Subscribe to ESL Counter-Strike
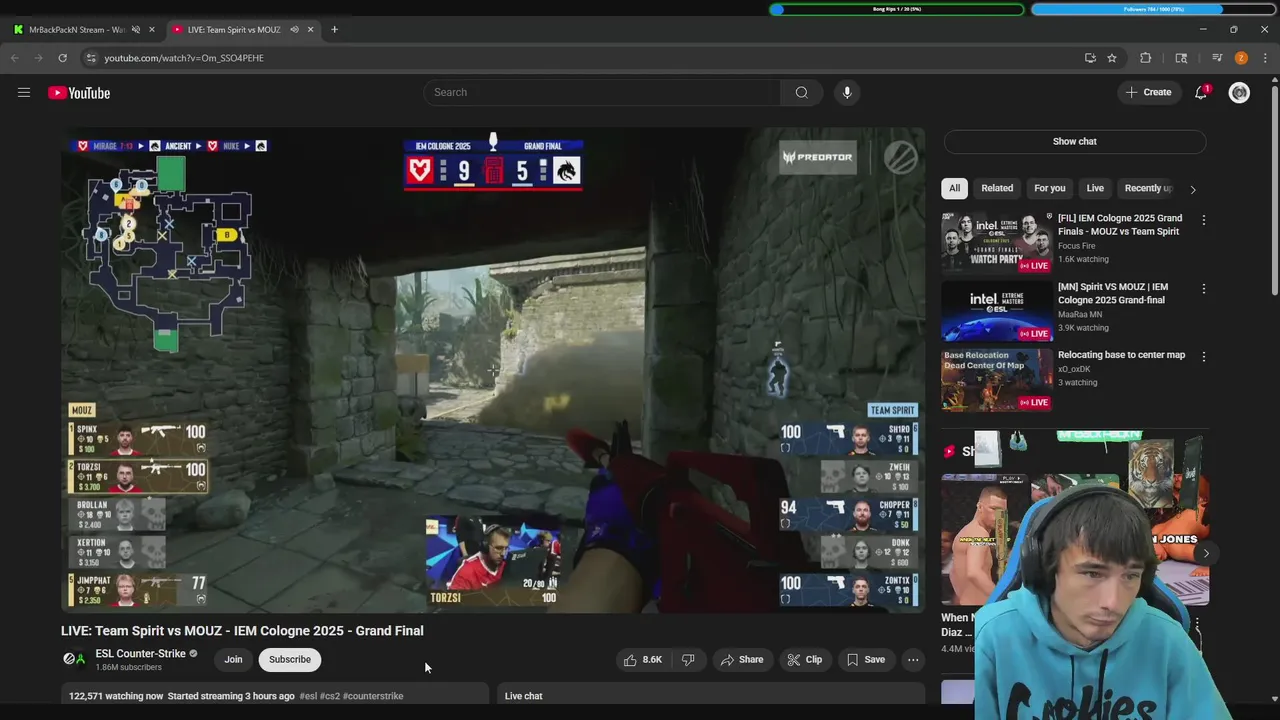 coord(290,659)
